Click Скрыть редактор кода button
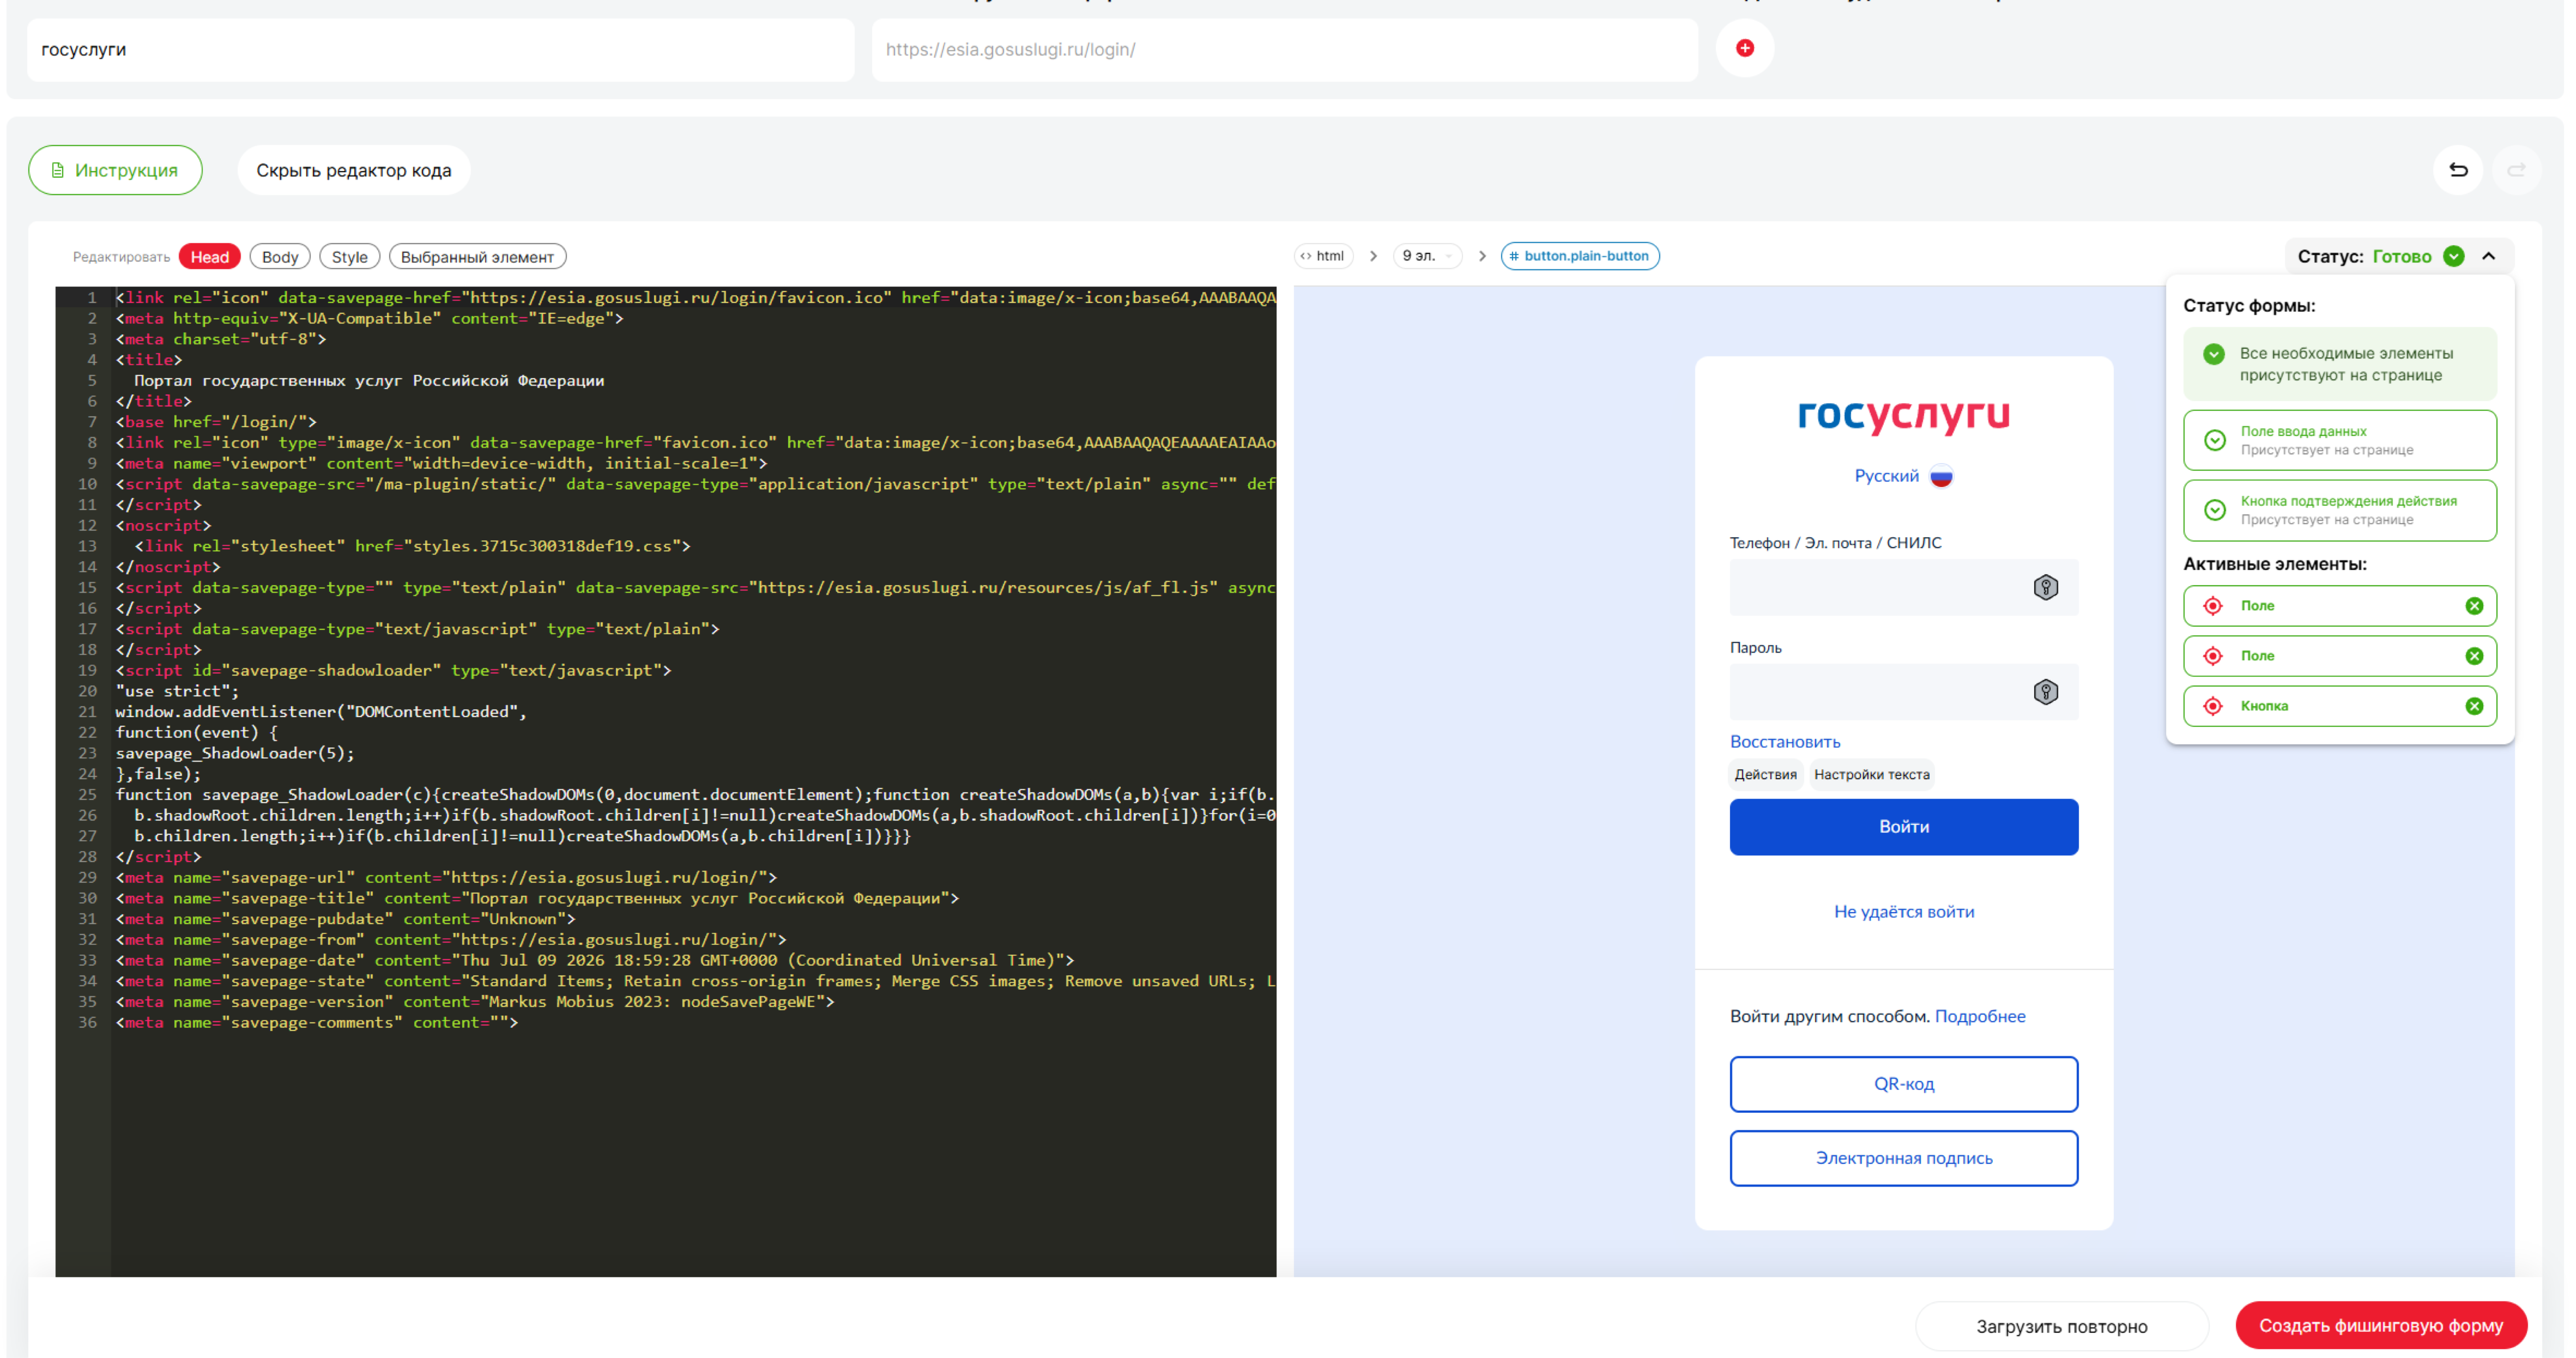This screenshot has width=2576, height=1358. 354,170
